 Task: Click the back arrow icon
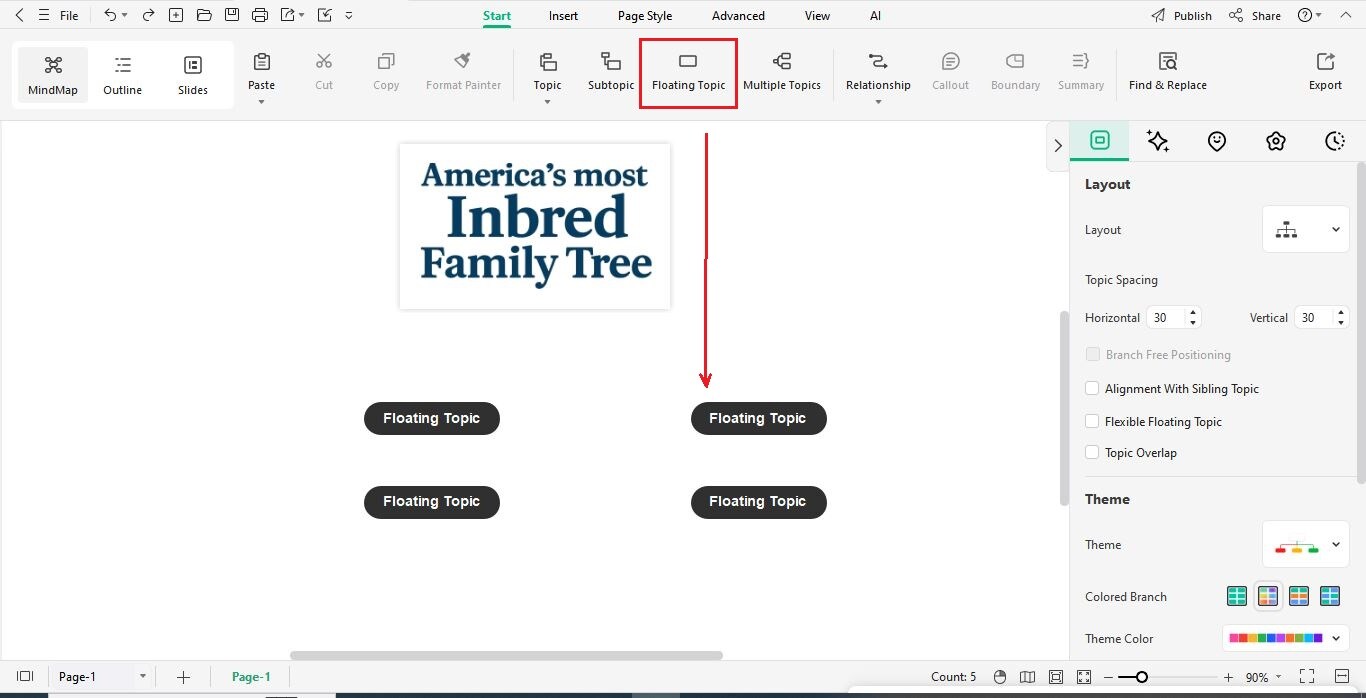point(19,15)
